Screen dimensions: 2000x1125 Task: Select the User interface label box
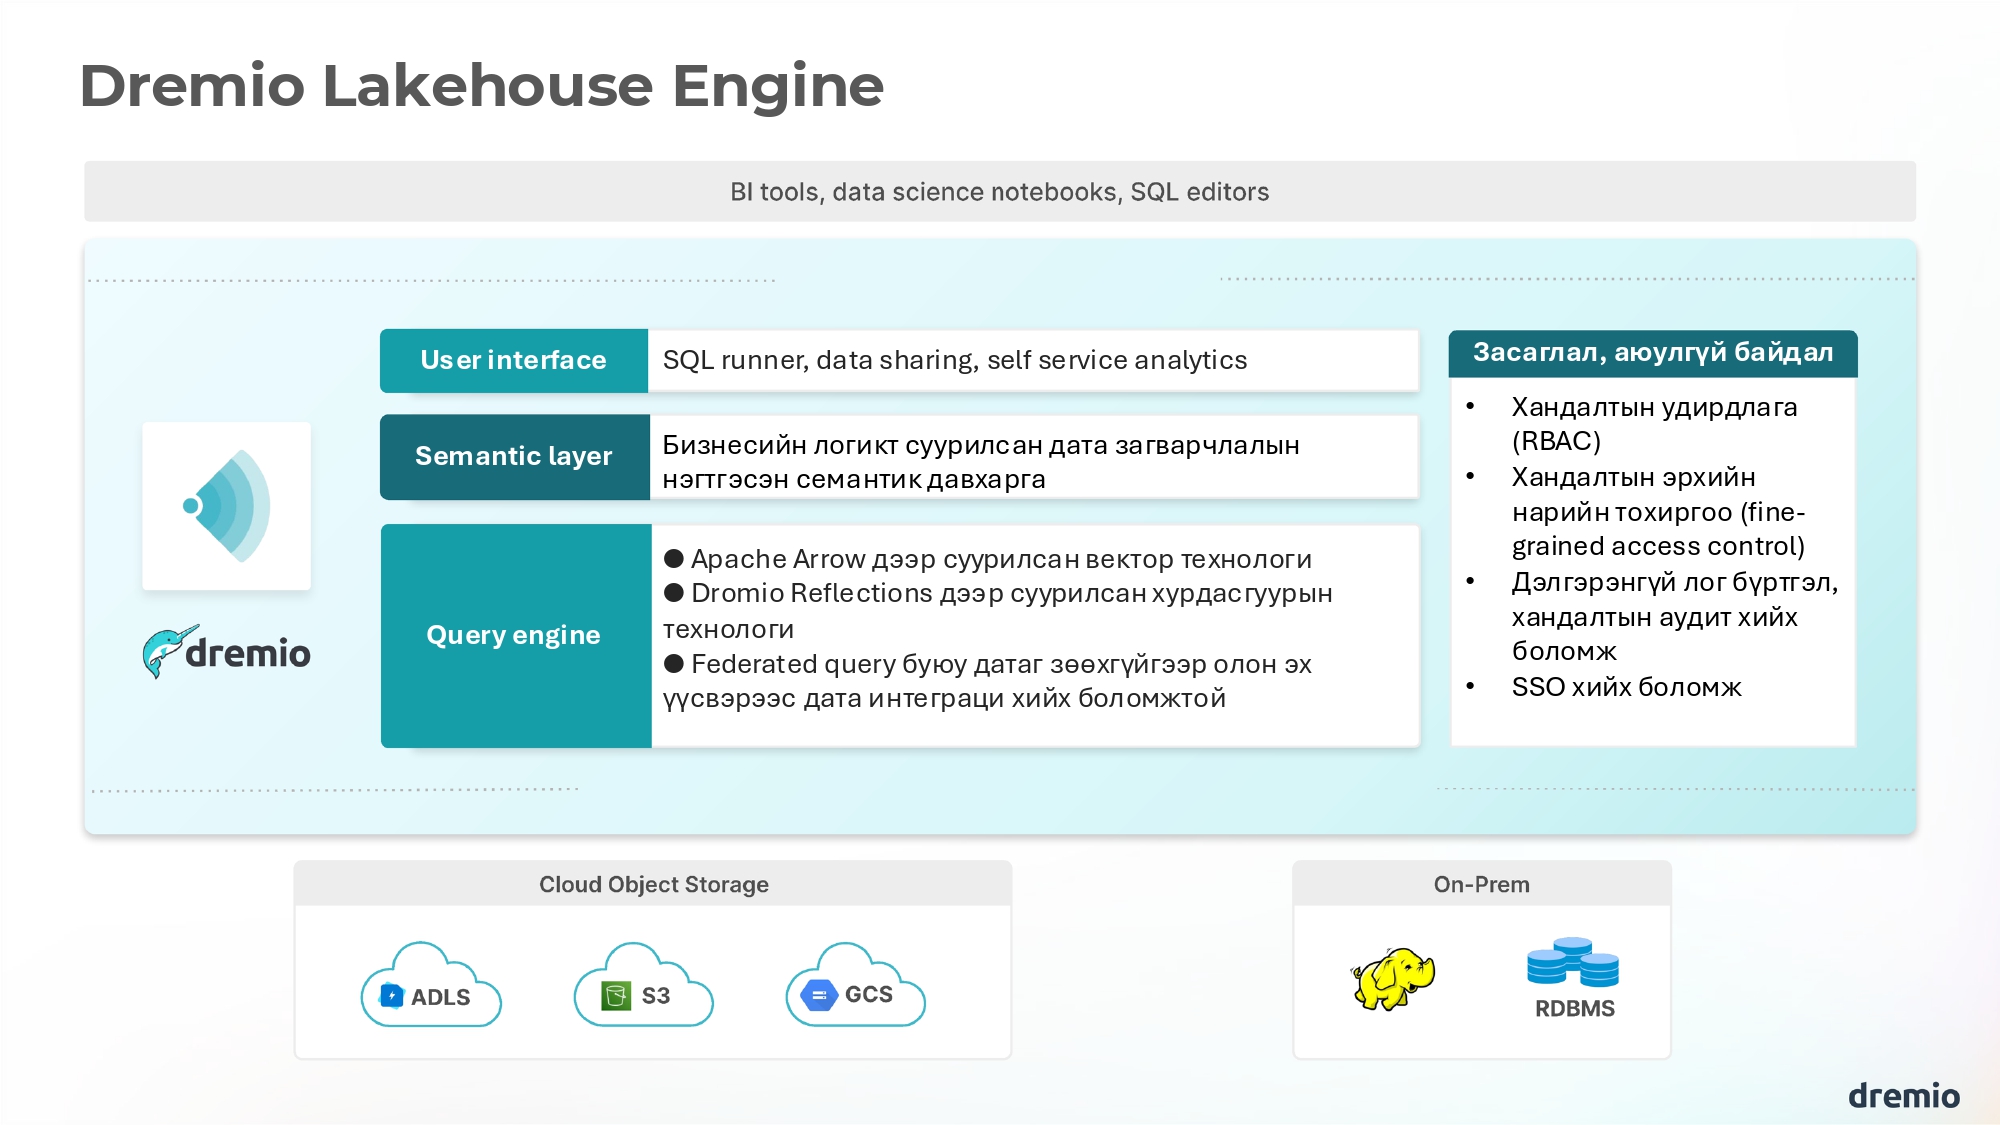click(x=514, y=360)
